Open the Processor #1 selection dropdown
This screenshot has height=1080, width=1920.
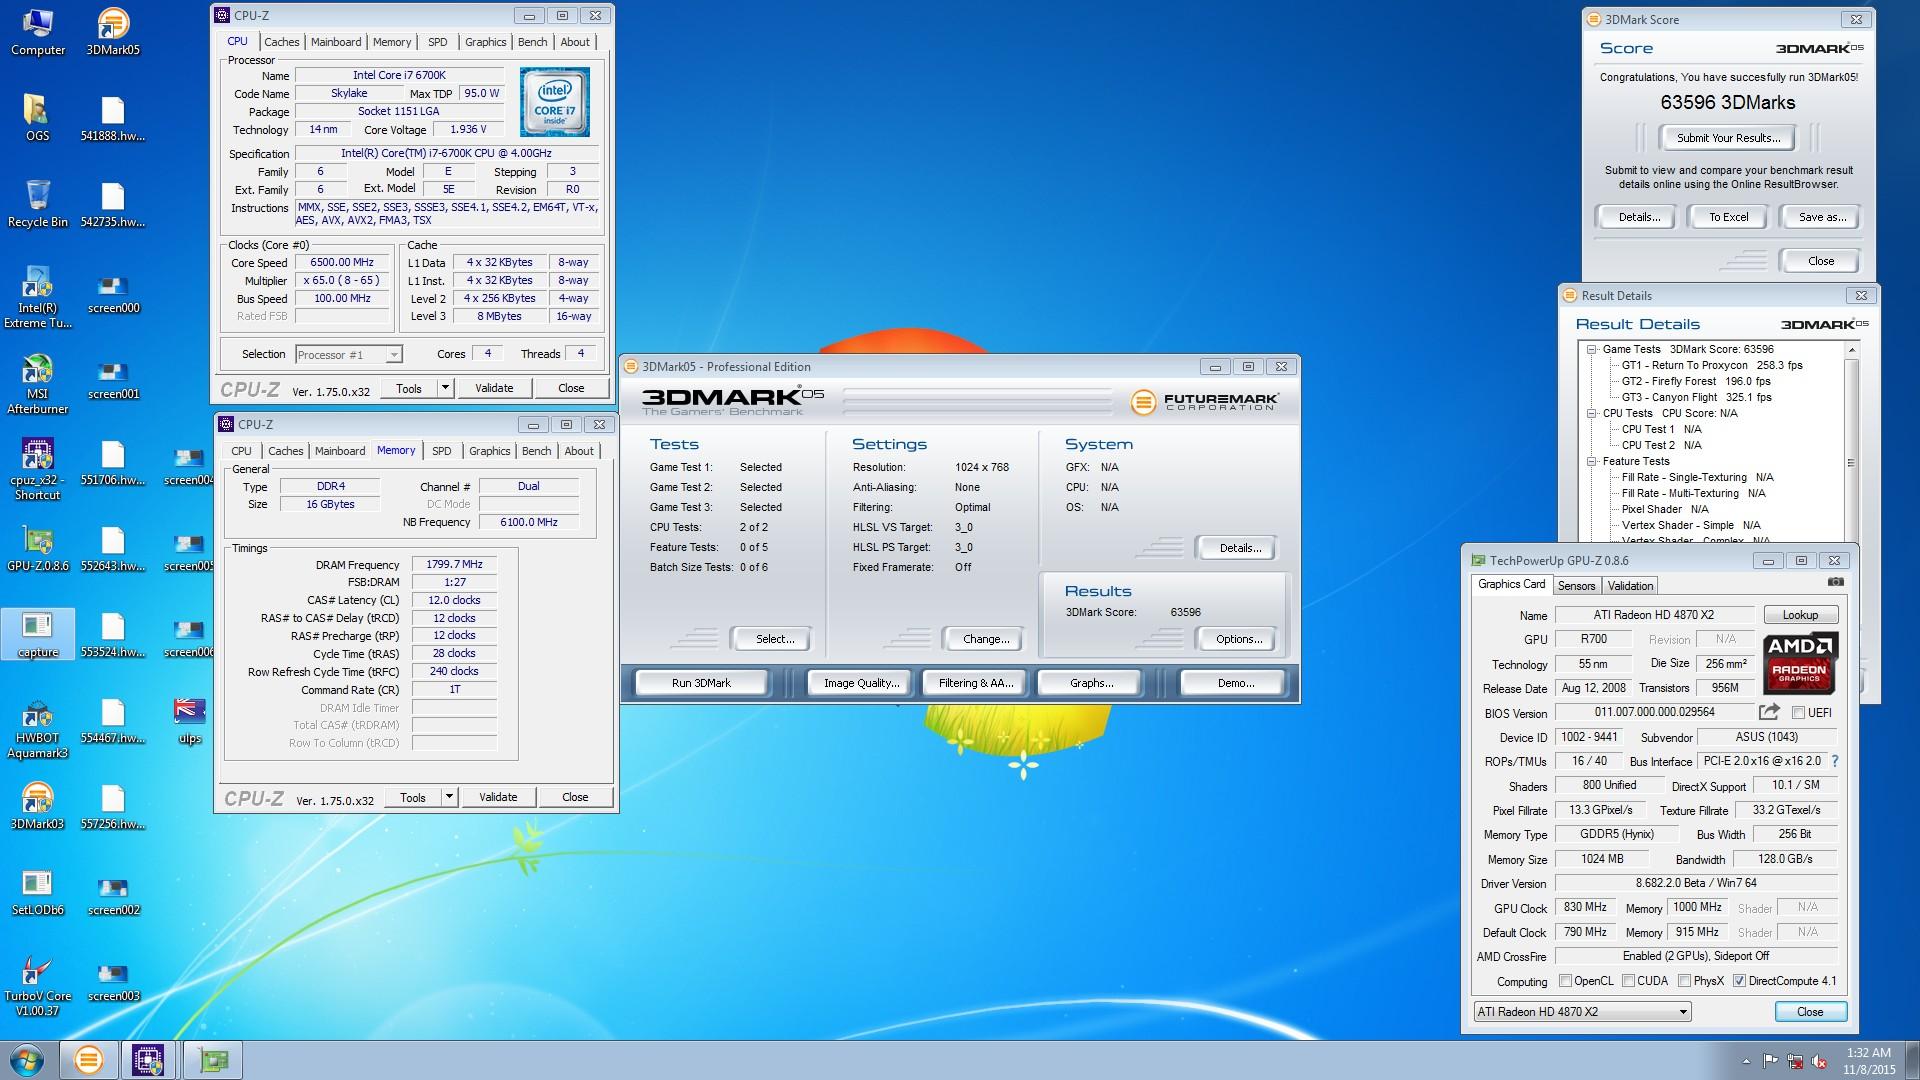348,355
